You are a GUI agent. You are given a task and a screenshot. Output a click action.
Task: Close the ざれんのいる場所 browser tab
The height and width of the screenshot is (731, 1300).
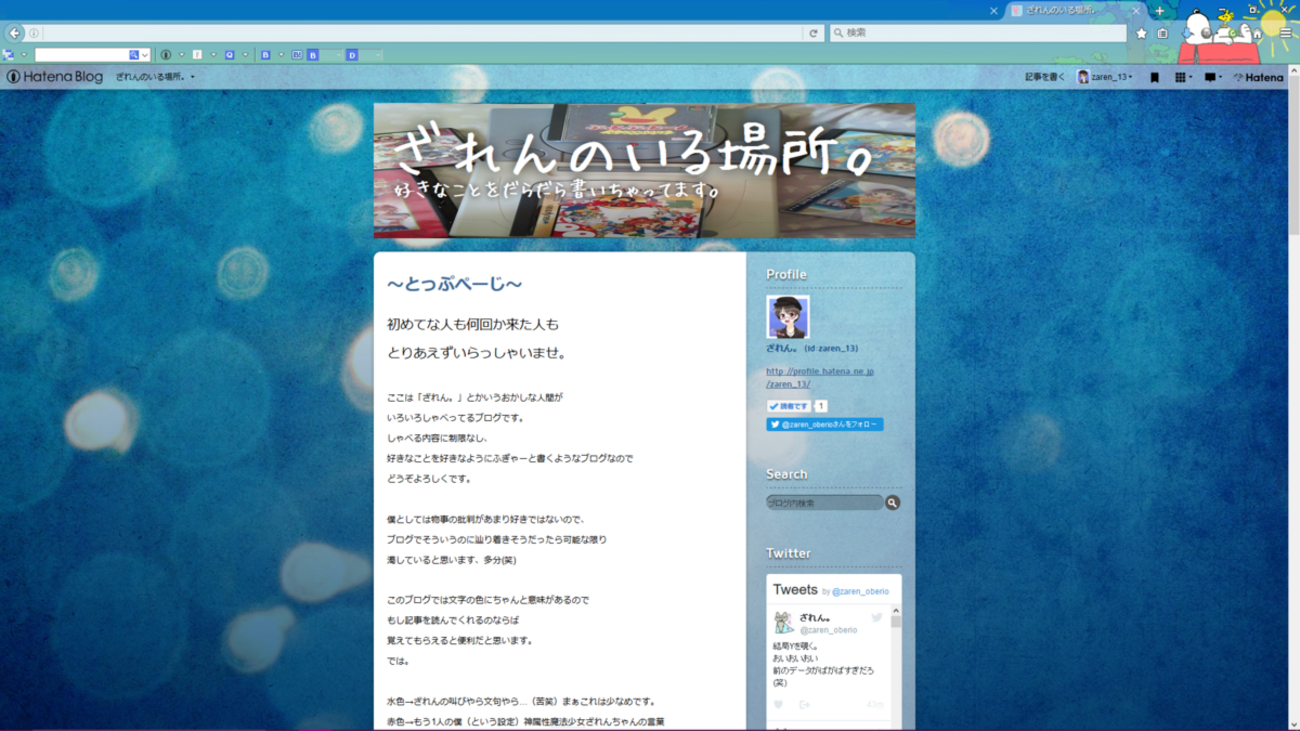coord(1136,11)
